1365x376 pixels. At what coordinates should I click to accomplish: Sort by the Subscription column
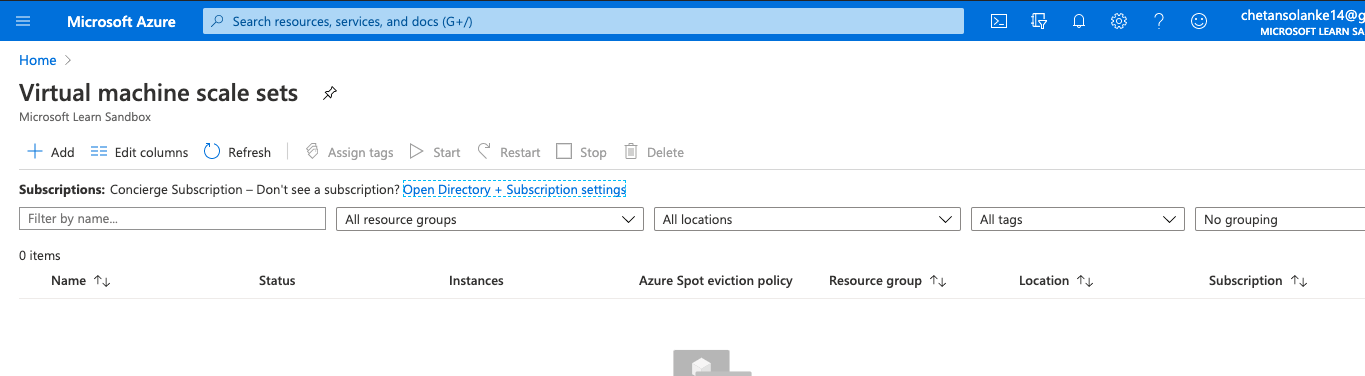(x=1258, y=281)
